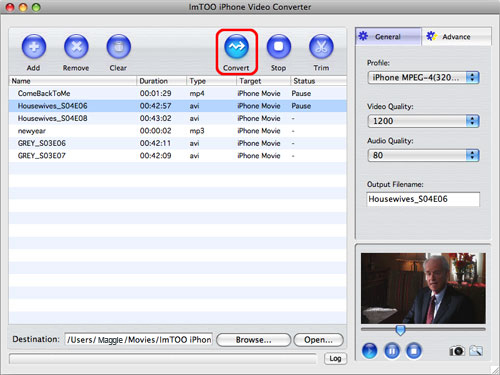Click the Name column header
Viewport: 500px width, 375px height.
click(x=73, y=81)
